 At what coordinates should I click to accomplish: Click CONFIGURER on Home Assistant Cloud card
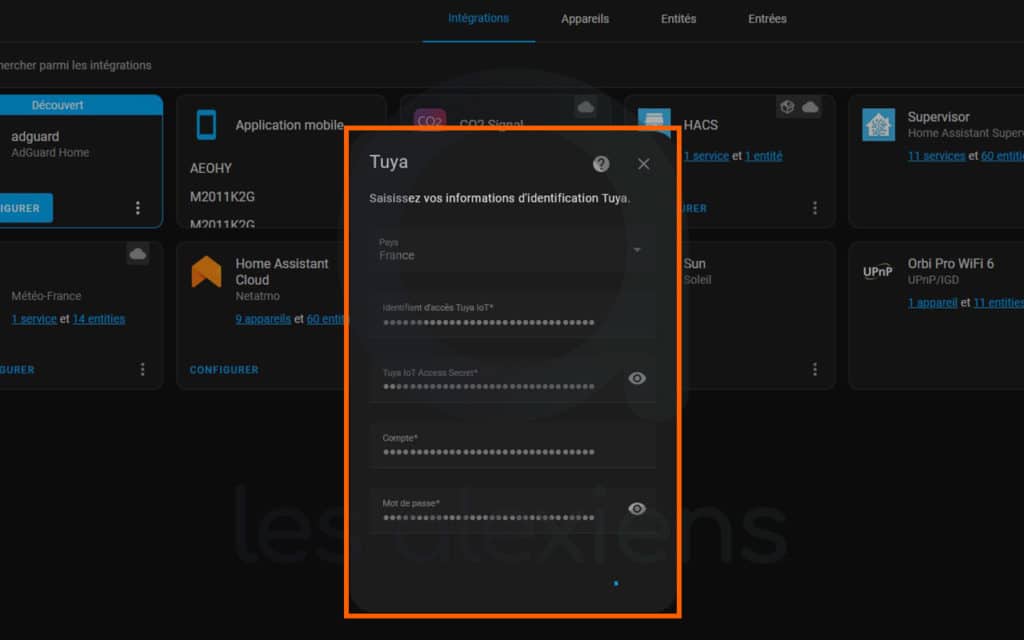224,370
